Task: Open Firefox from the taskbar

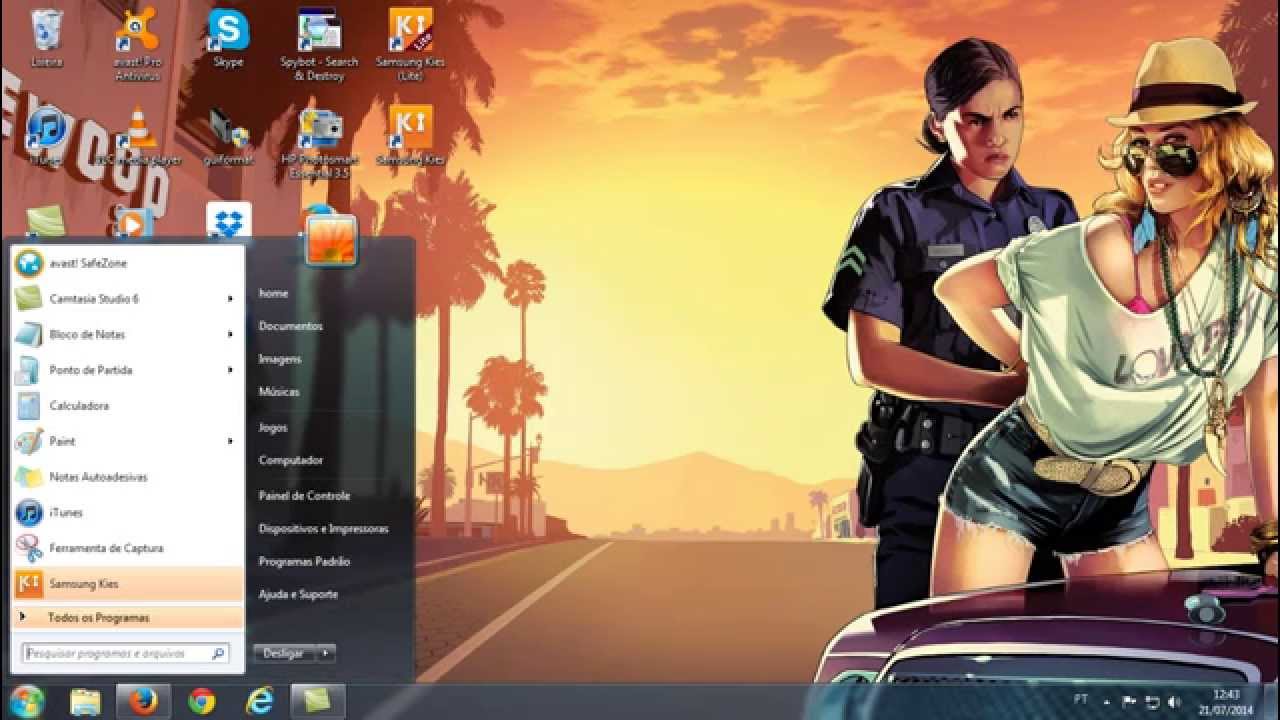Action: (x=143, y=702)
